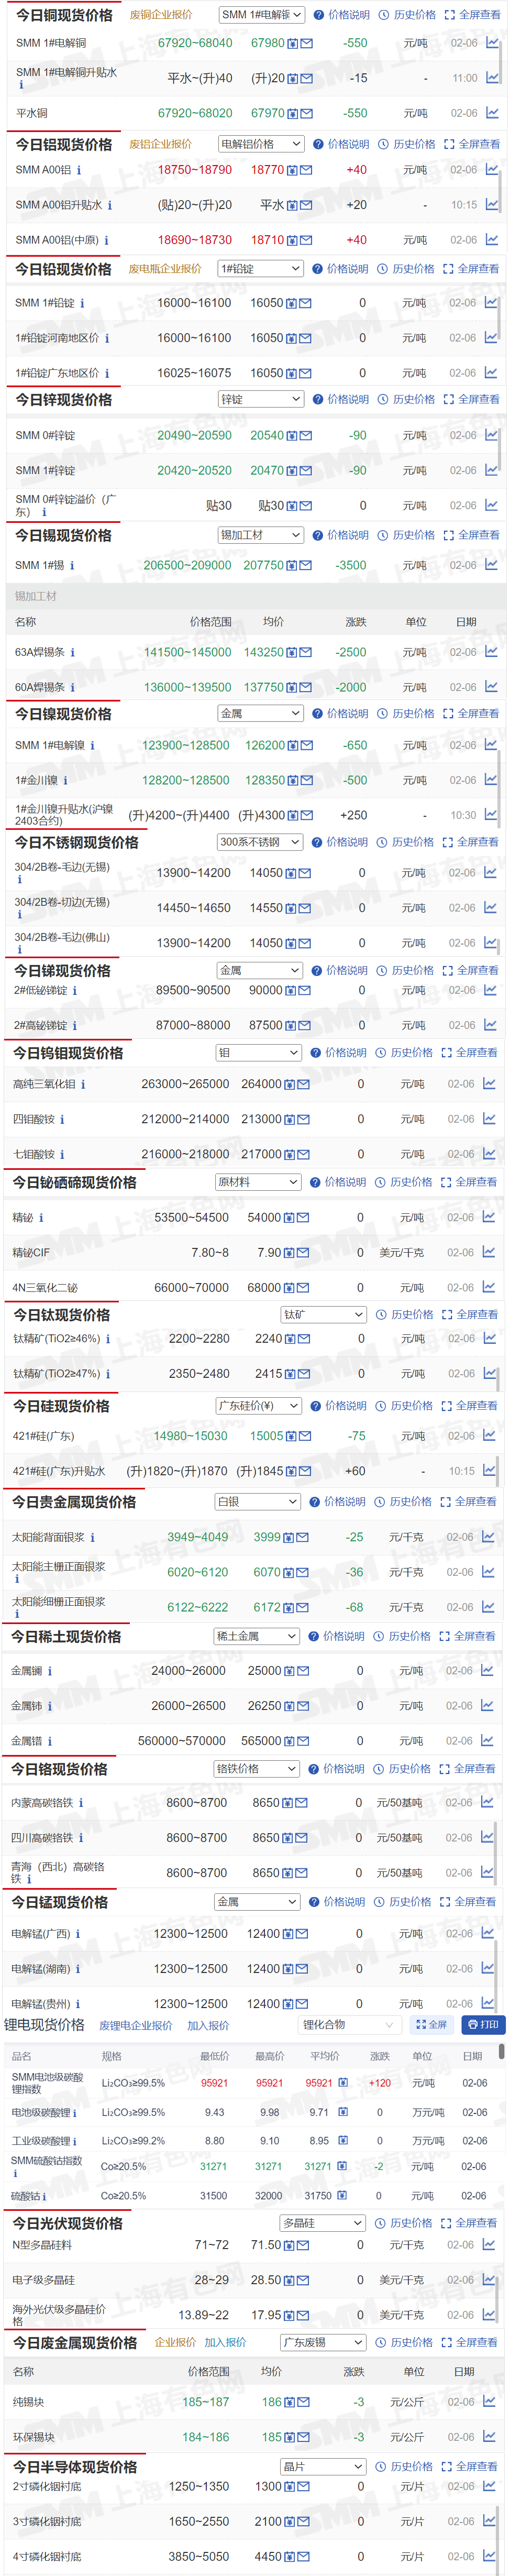The image size is (510, 2576).
Task: Open trend chart for N型多晶硅料
Action: pyautogui.click(x=489, y=2245)
